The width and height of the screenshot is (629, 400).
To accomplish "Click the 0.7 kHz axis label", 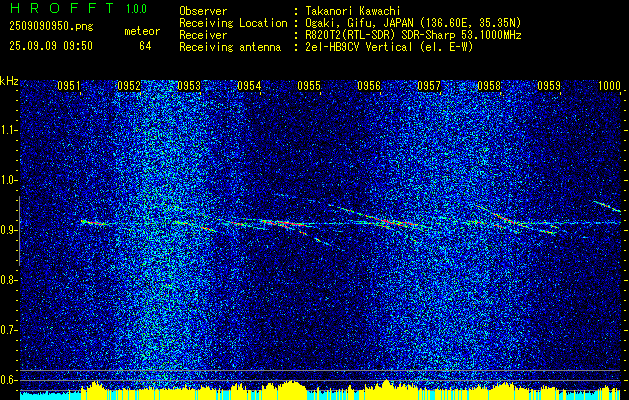I will coord(9,330).
